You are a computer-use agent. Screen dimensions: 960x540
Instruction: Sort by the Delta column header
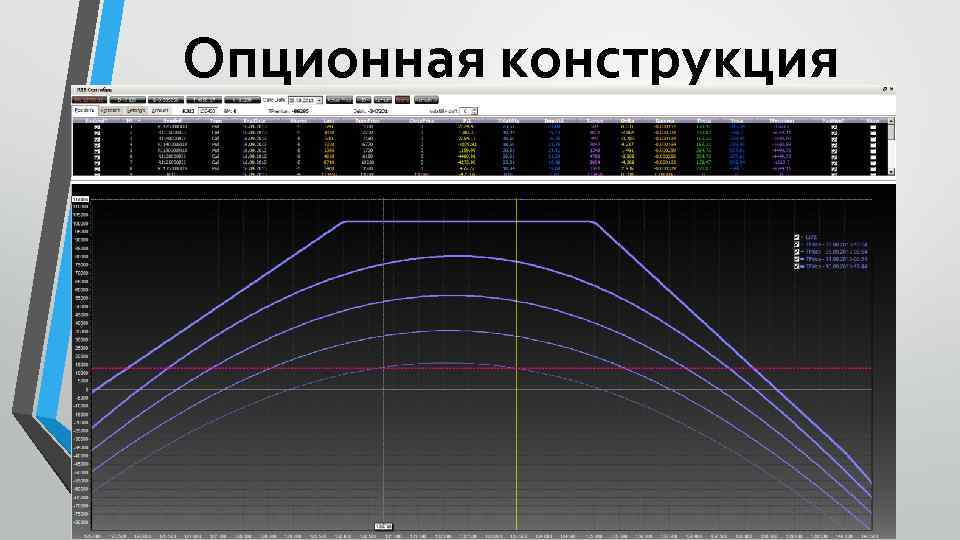click(x=628, y=121)
